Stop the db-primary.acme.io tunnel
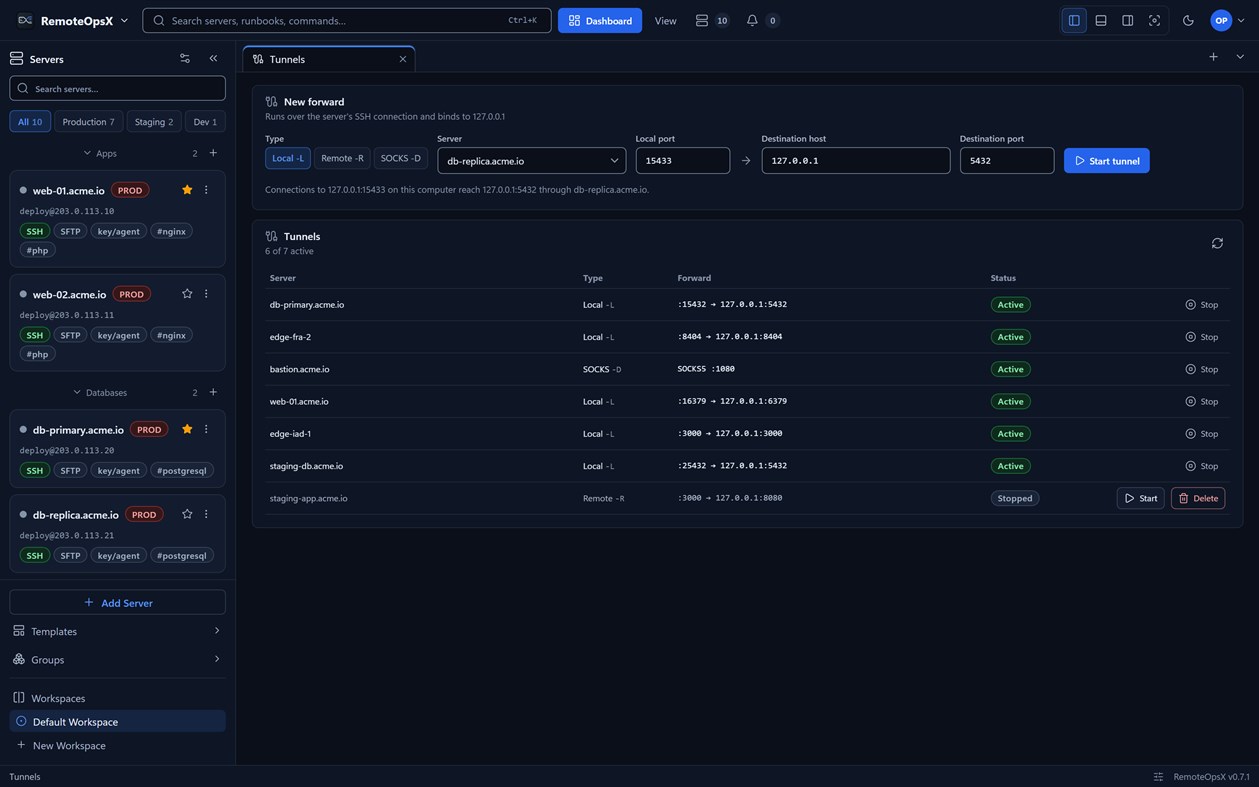 1202,304
